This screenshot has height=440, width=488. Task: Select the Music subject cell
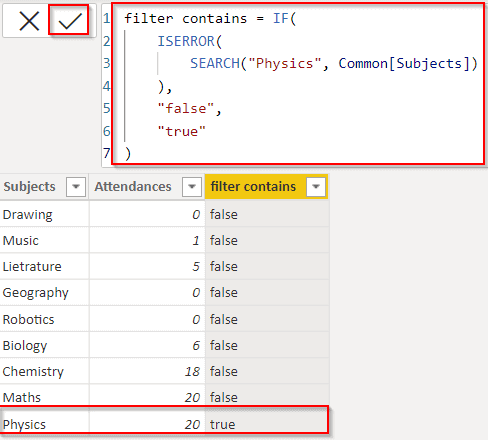[x=44, y=240]
